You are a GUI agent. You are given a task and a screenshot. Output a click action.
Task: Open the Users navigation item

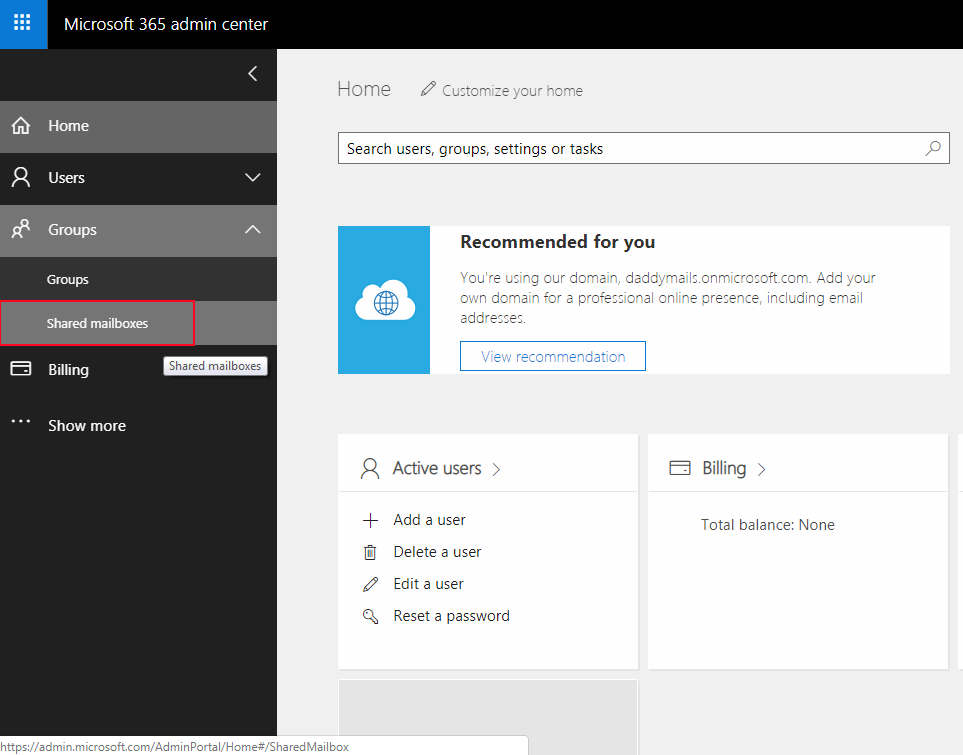[138, 178]
